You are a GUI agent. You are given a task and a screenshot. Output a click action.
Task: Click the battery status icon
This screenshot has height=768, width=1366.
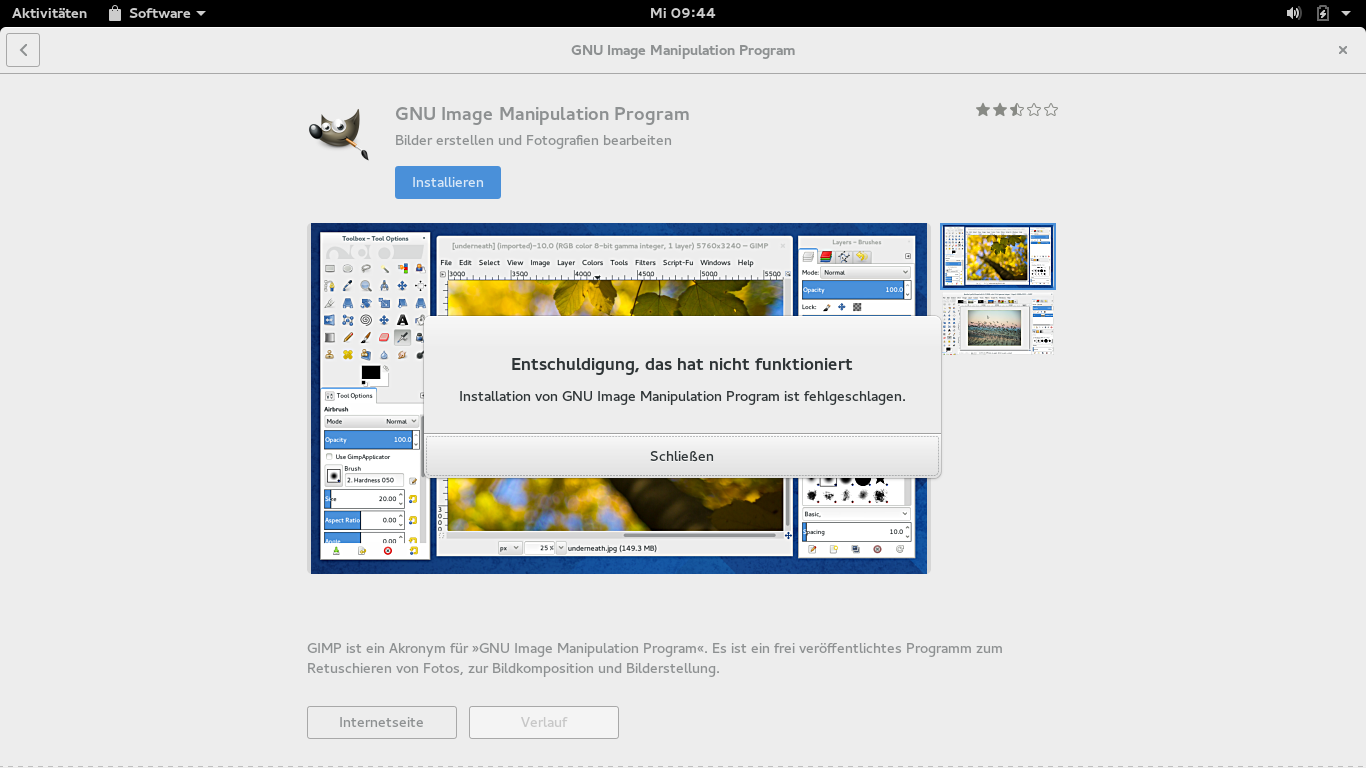1323,13
